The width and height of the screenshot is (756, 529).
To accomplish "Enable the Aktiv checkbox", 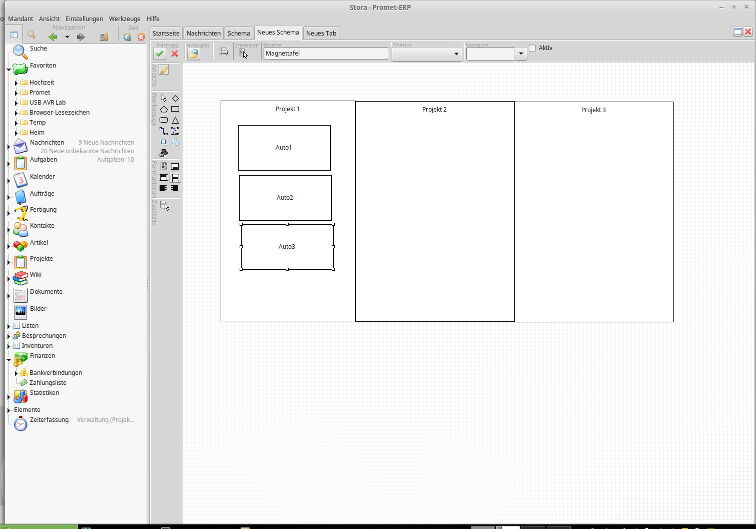I will (532, 48).
